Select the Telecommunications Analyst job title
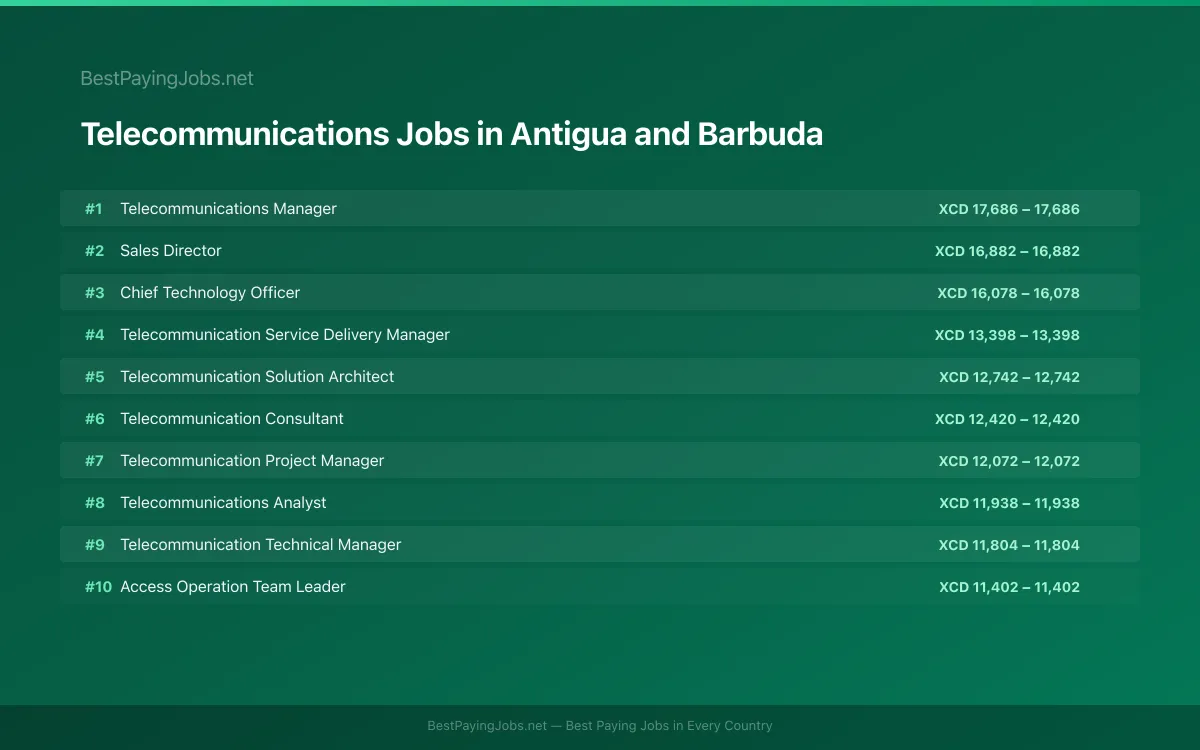This screenshot has width=1200, height=750. [223, 503]
